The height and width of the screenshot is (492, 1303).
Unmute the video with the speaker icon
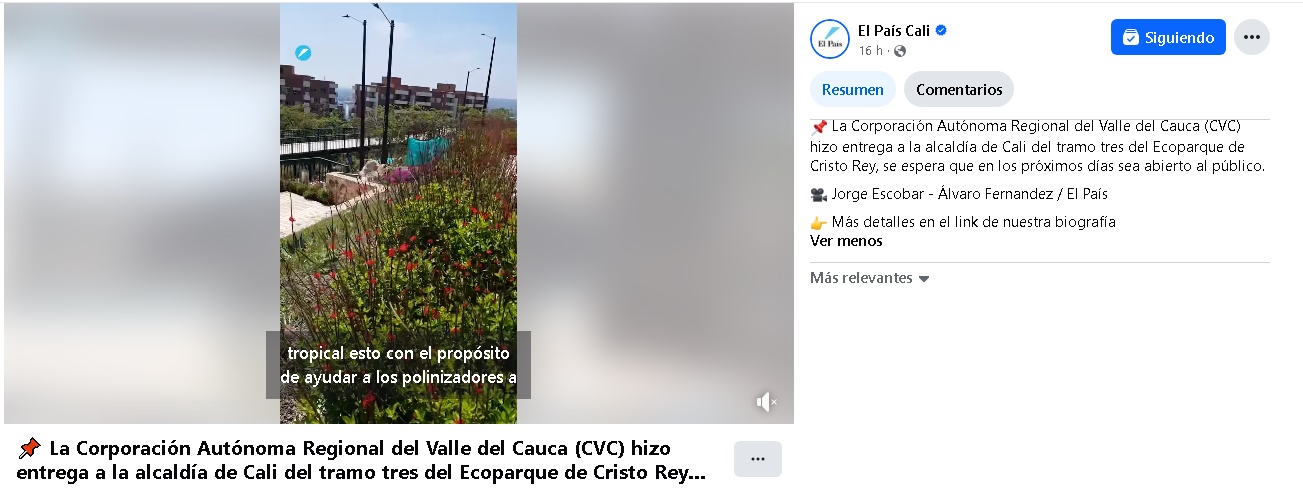(766, 402)
